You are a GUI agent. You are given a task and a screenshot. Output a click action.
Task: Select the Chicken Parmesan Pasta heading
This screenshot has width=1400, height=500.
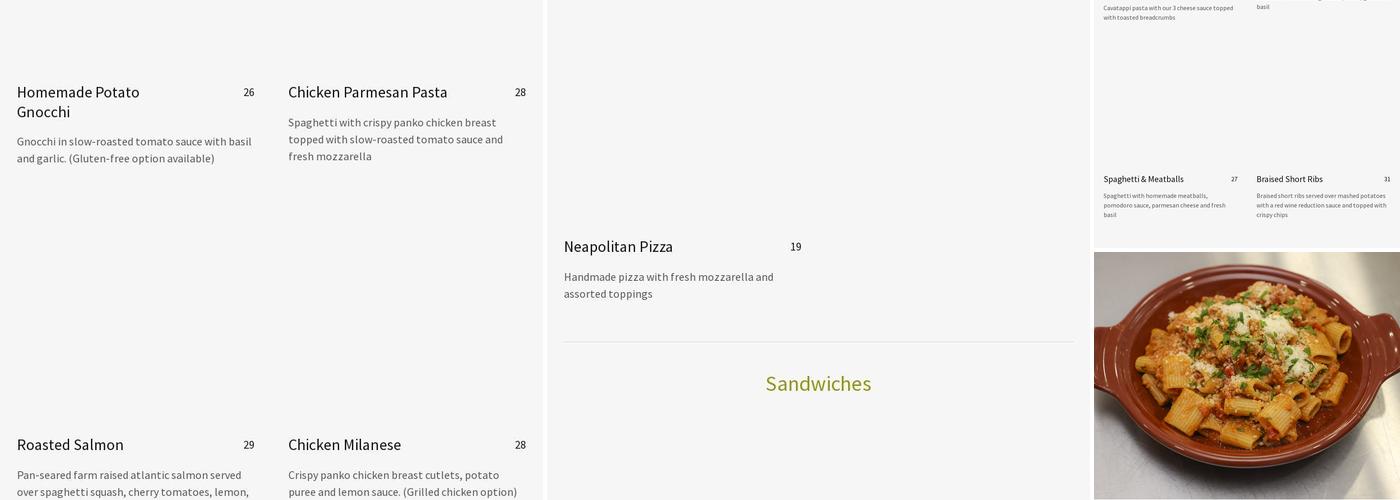coord(368,92)
